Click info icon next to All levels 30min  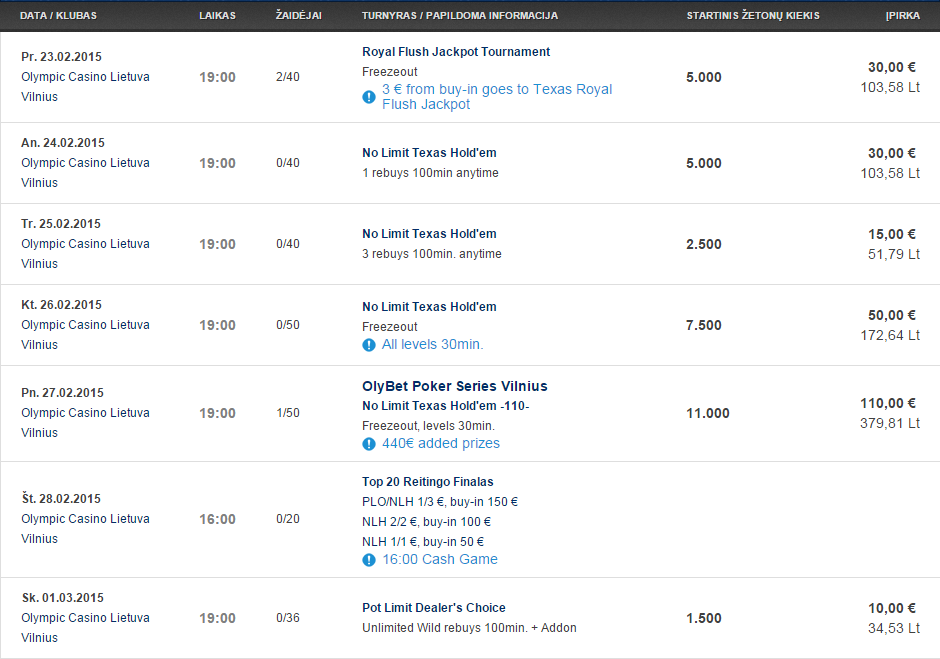(x=369, y=345)
